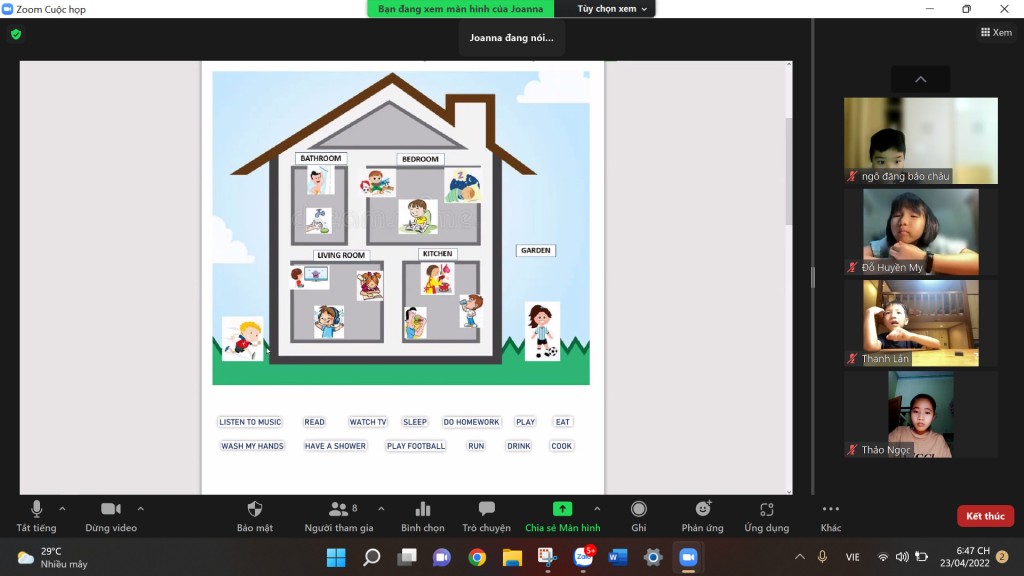1024x576 pixels.
Task: Toggle camera with Dừng video button
Action: [x=110, y=509]
